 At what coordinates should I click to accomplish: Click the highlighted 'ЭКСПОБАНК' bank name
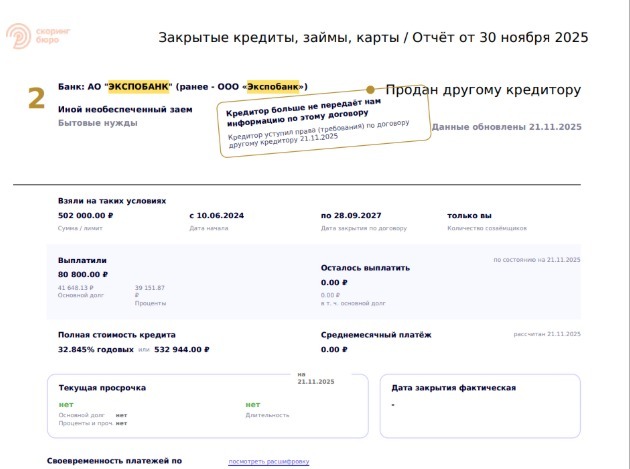coord(140,86)
